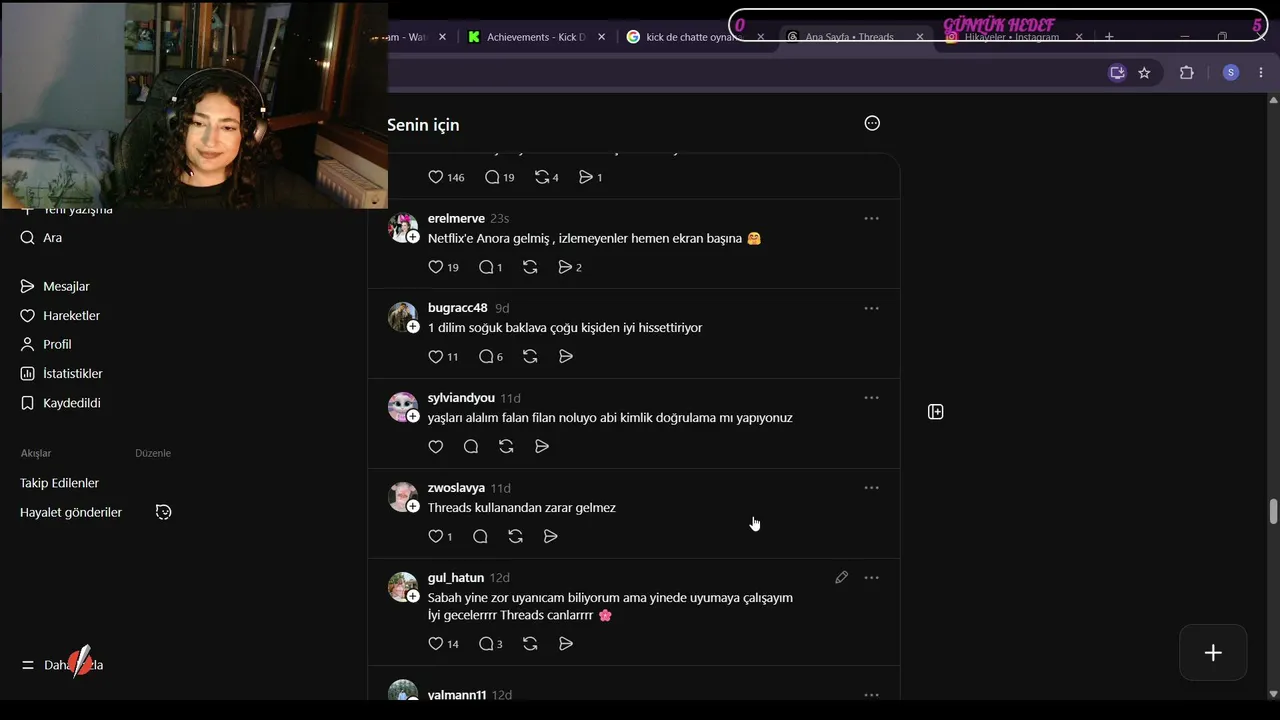Open more options on gul_hatun's post
Viewport: 1280px width, 720px height.
coord(872,578)
